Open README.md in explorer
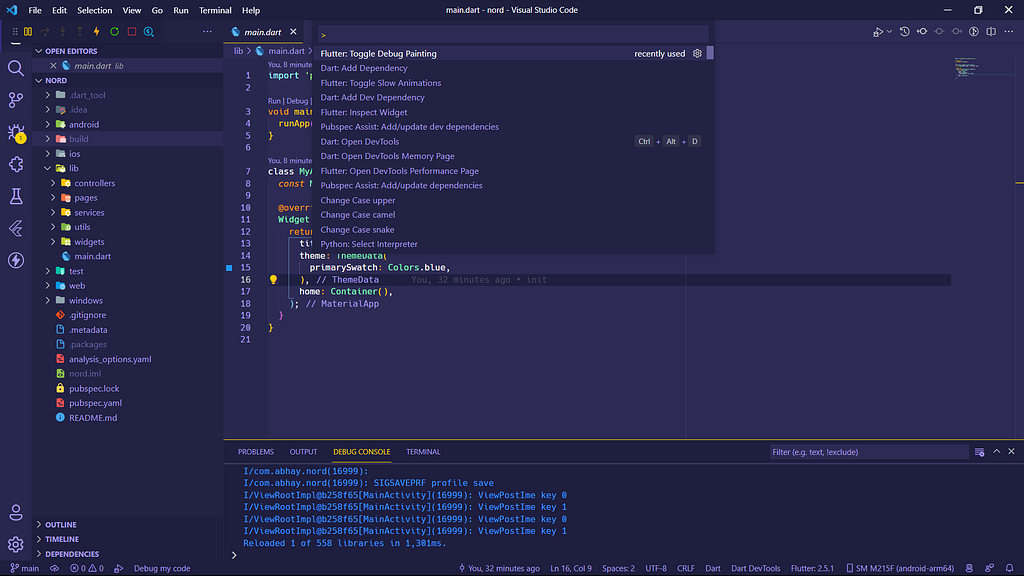 click(x=93, y=417)
